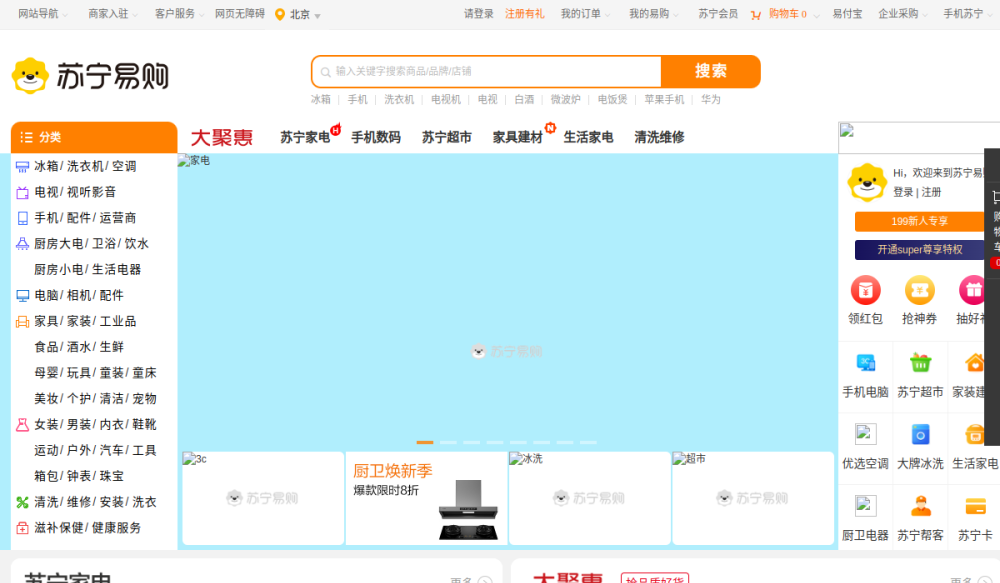The height and width of the screenshot is (583, 1000).
Task: Click the 注册 link in welcome panel
Action: tap(931, 192)
